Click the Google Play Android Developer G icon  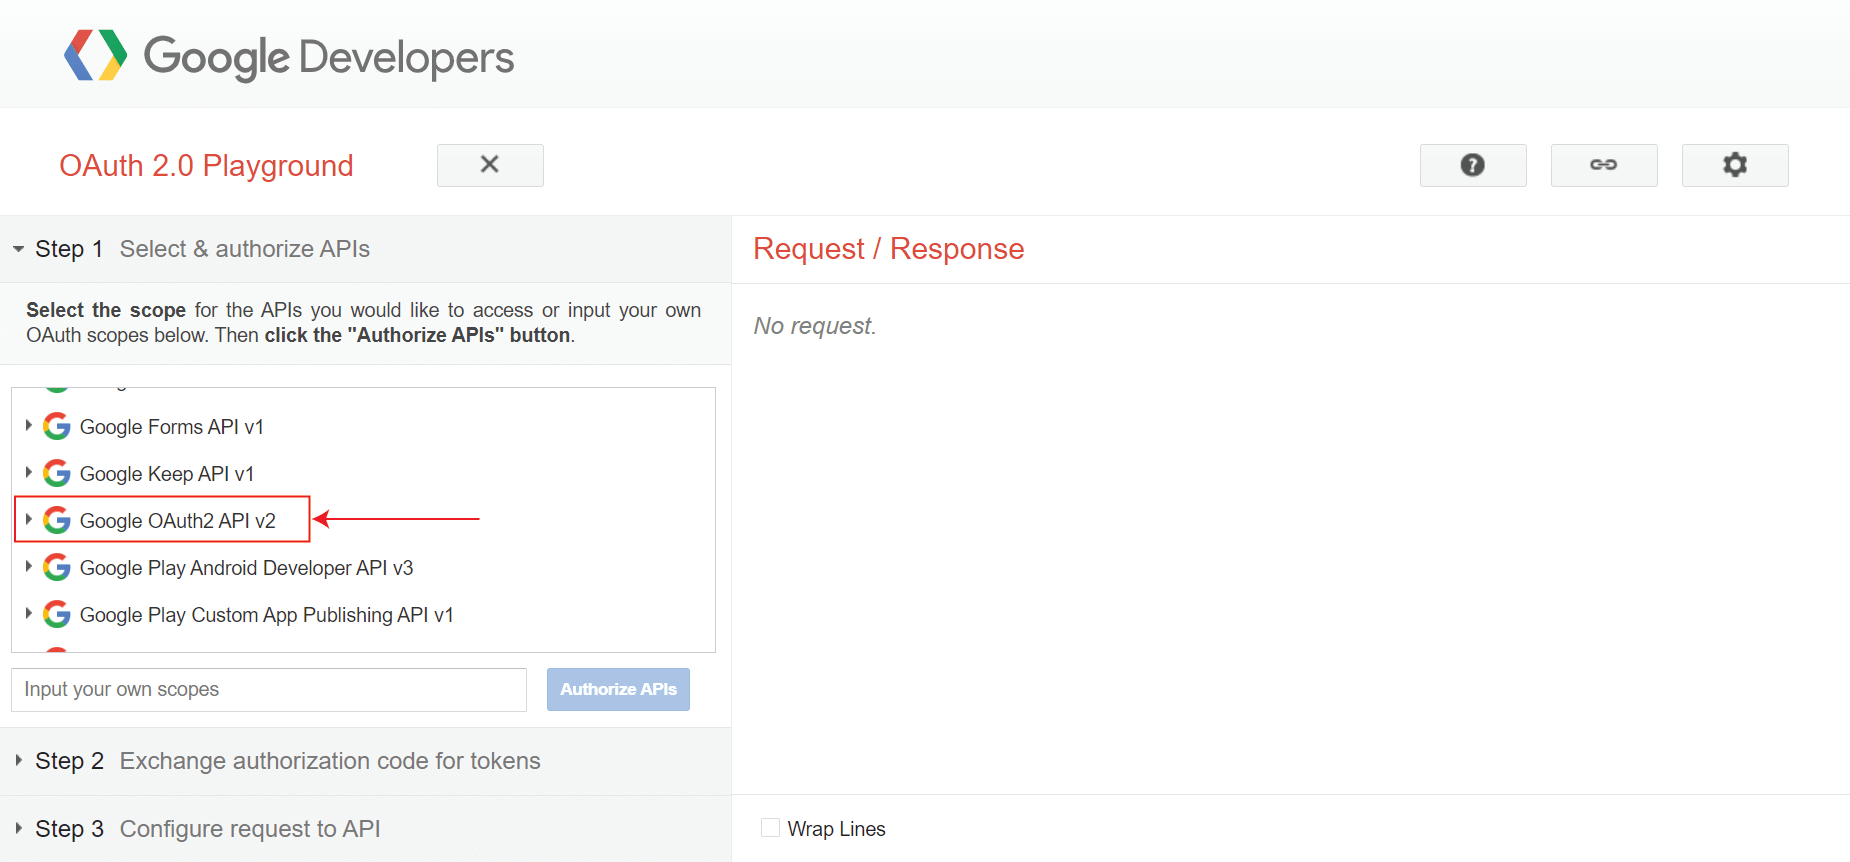point(57,568)
